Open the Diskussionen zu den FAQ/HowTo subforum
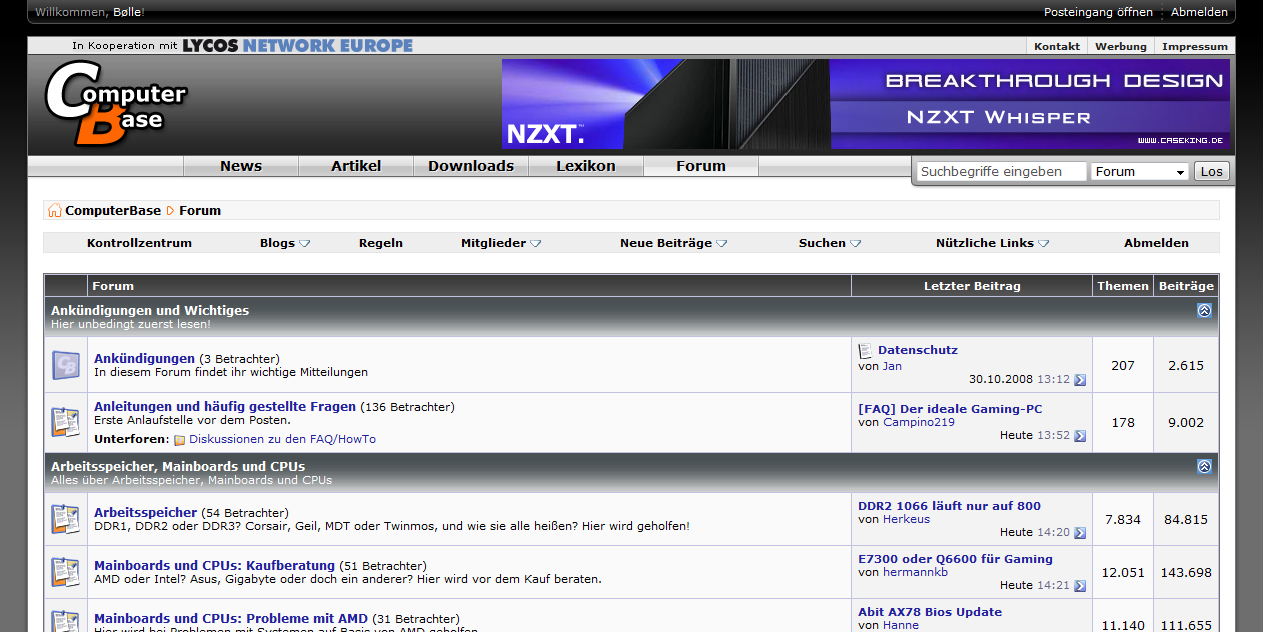The image size is (1263, 632). click(282, 439)
